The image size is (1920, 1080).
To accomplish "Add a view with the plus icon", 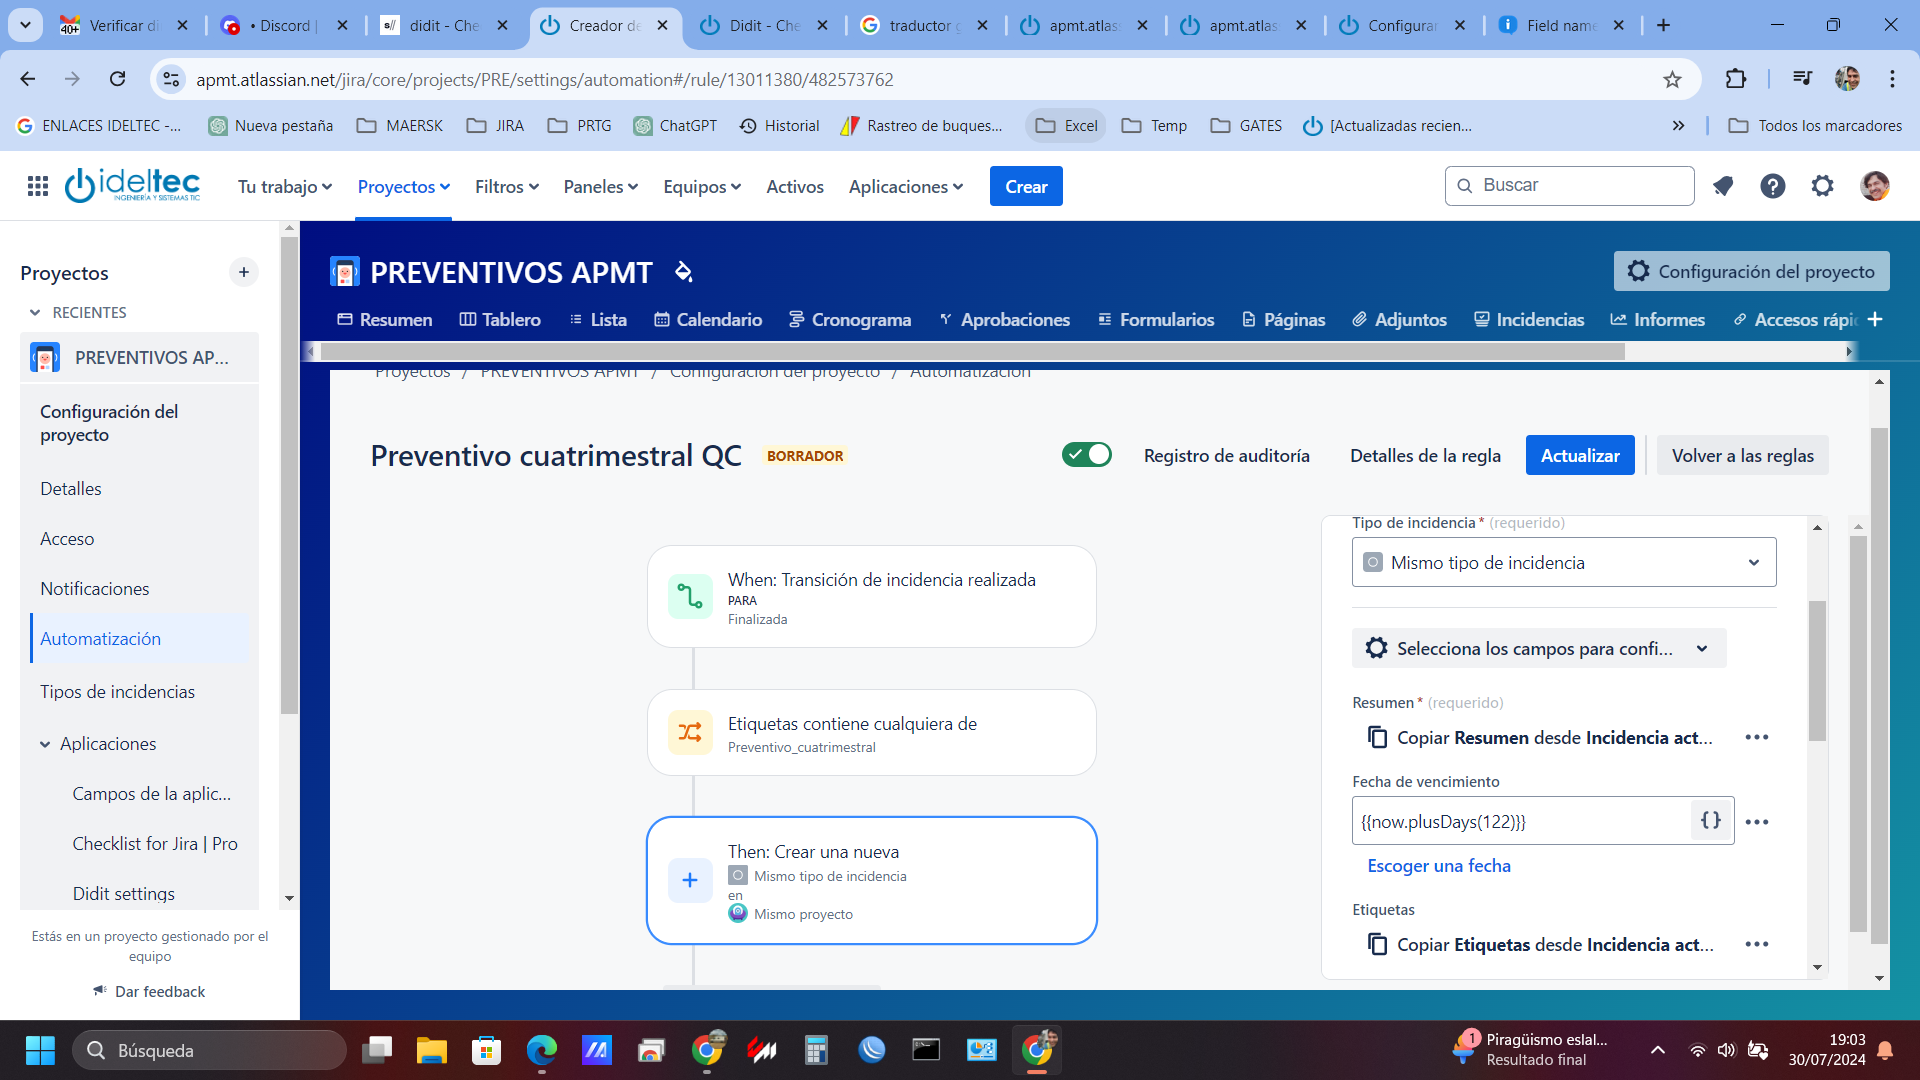I will coord(1875,319).
